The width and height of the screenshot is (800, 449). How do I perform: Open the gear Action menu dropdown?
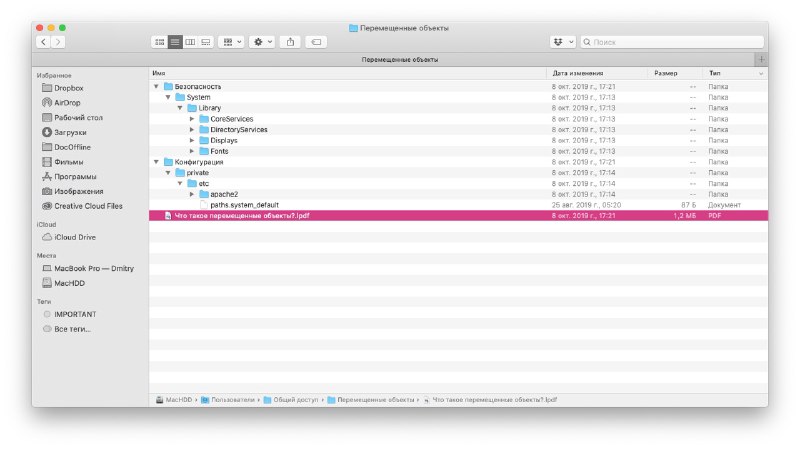coord(262,42)
